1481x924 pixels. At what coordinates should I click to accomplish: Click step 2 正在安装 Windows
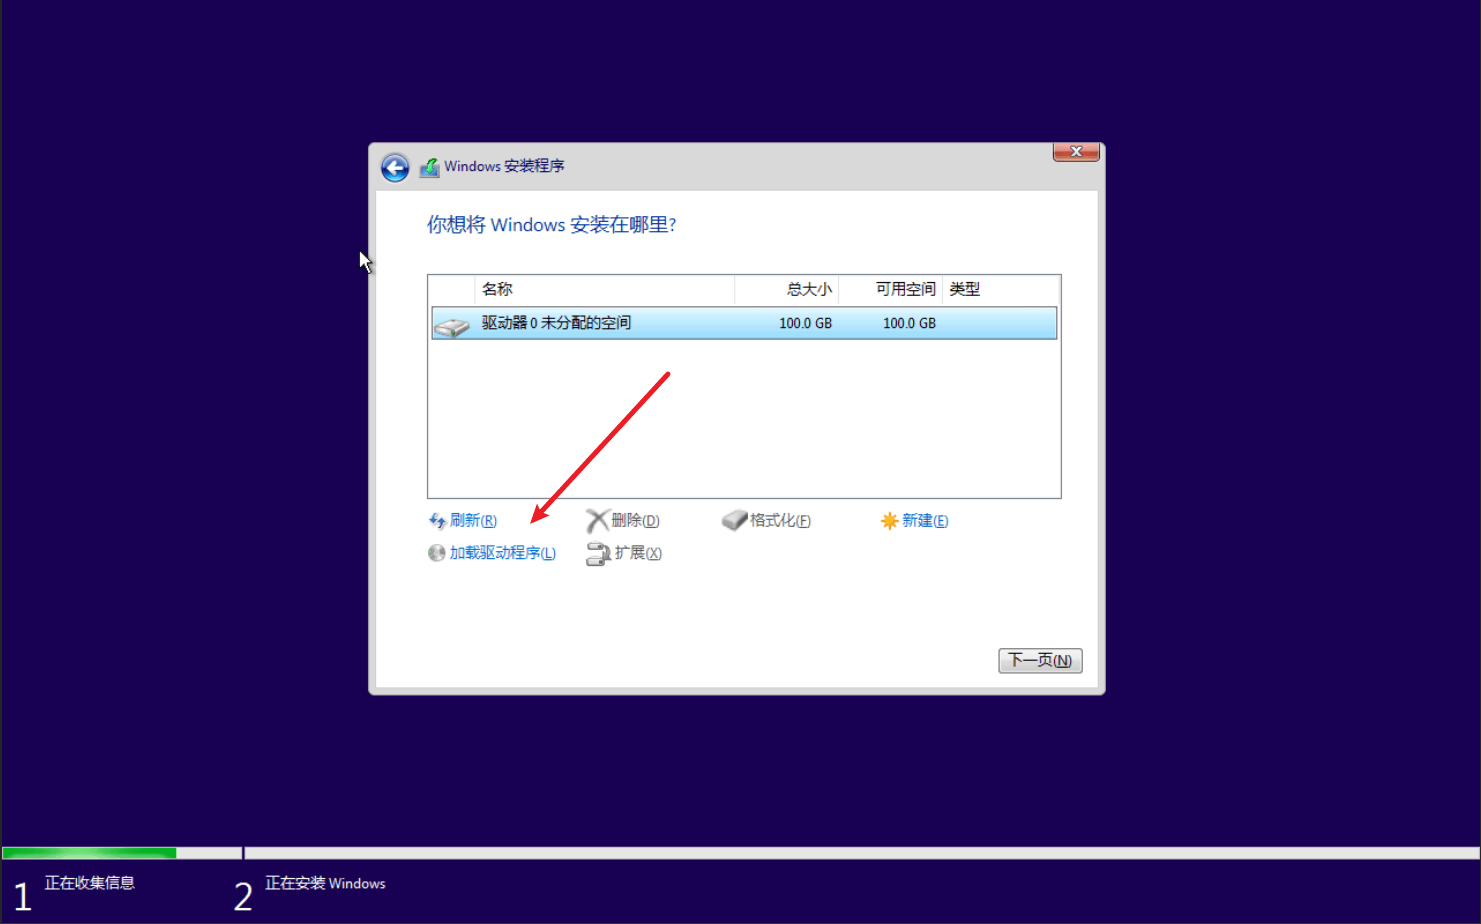click(324, 883)
